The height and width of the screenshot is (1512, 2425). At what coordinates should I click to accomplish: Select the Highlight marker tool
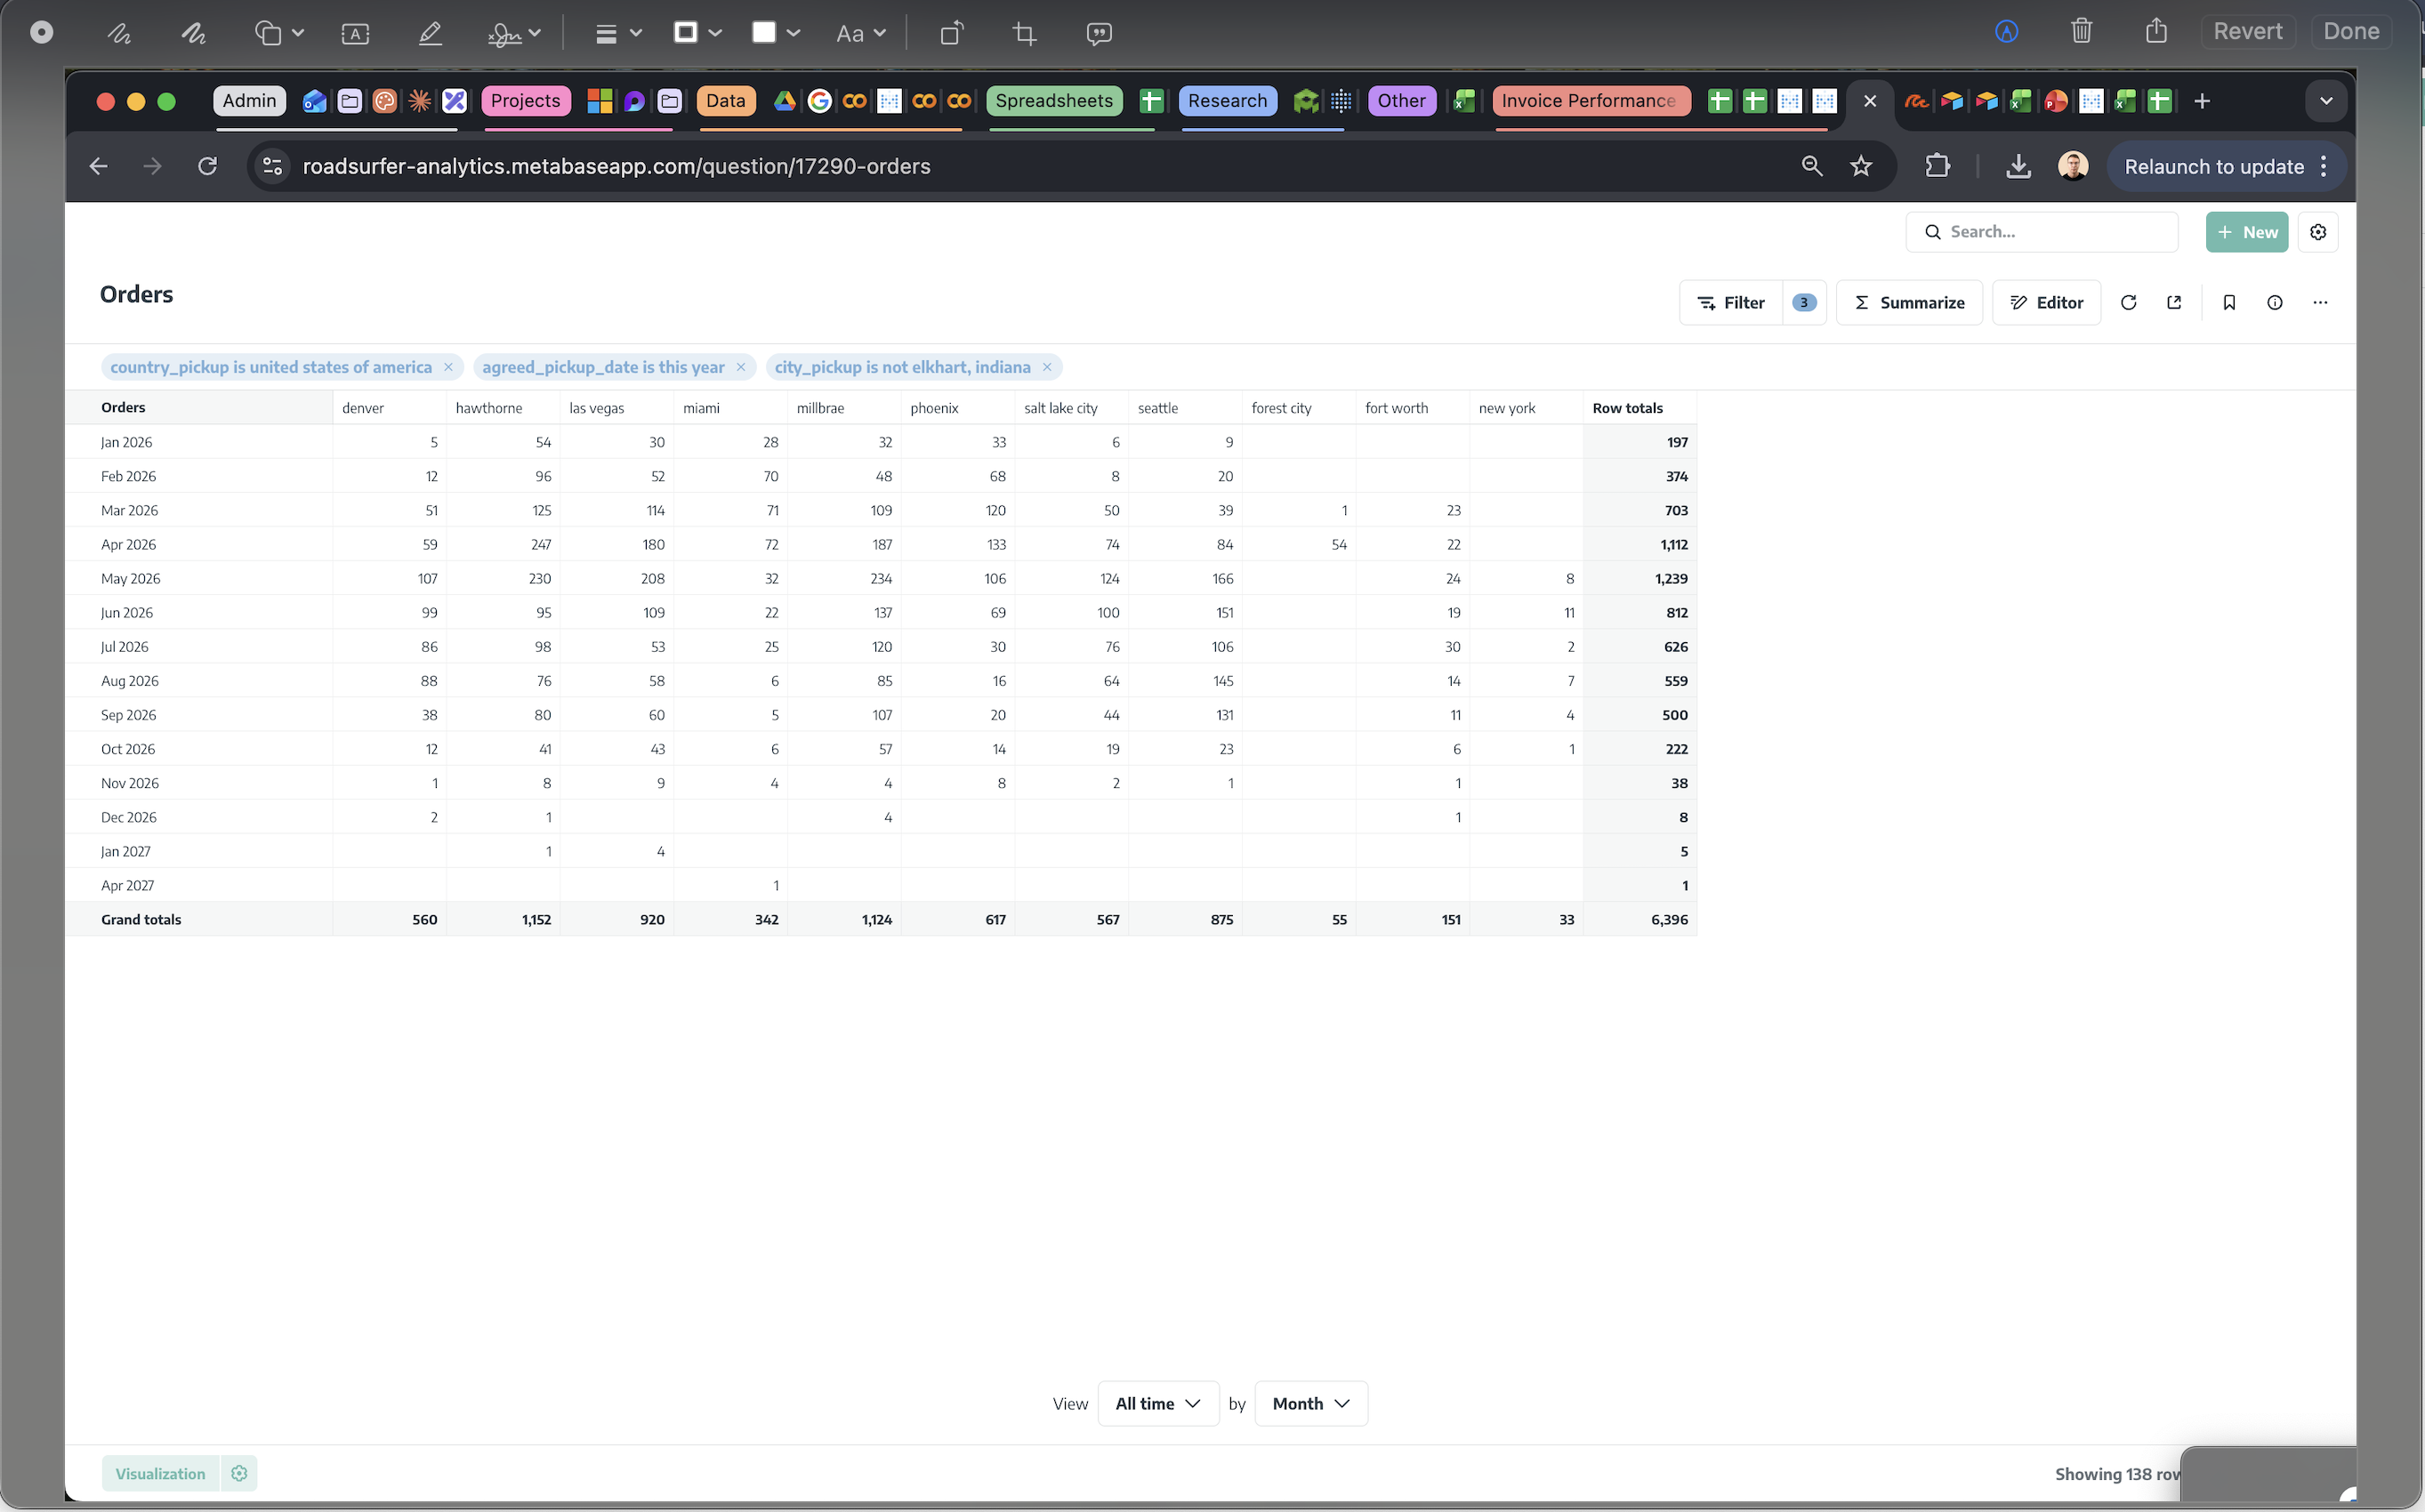pyautogui.click(x=430, y=33)
